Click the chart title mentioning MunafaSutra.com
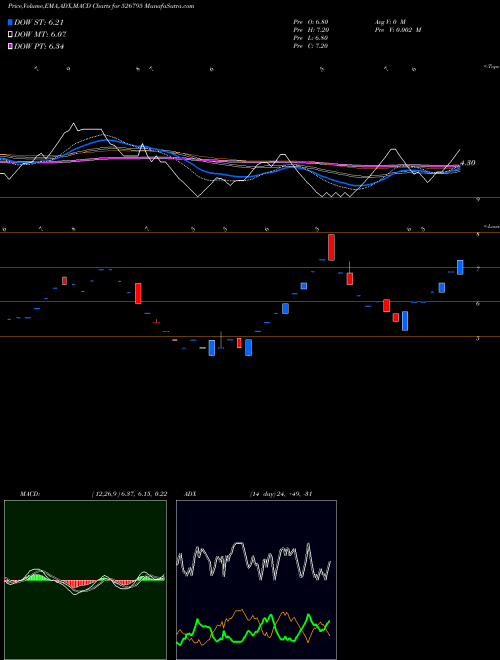Image resolution: width=500 pixels, height=660 pixels. [x=101, y=6]
